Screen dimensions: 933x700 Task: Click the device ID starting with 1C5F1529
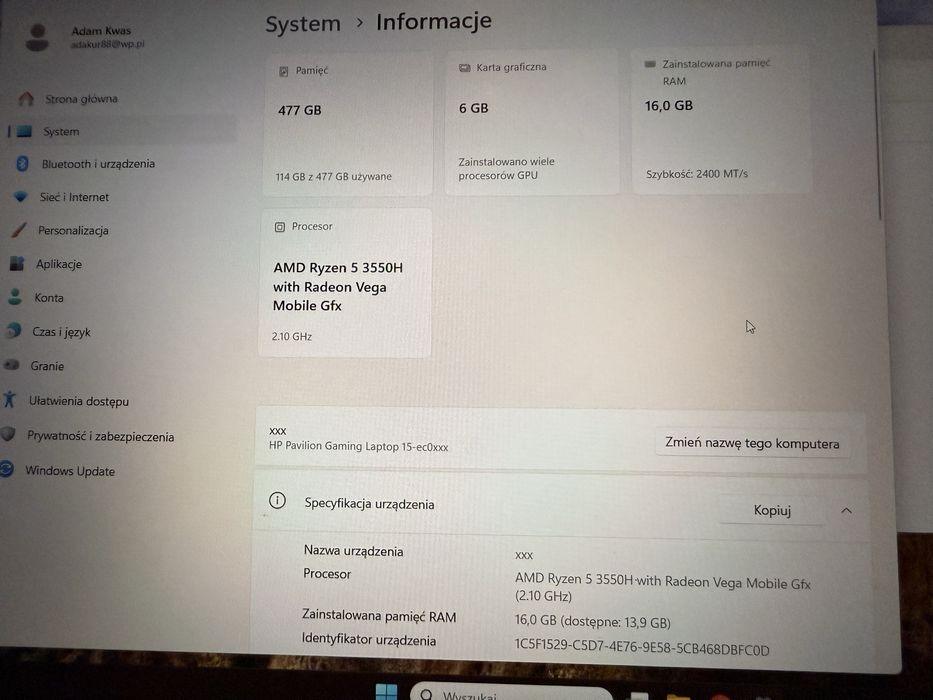tap(642, 648)
